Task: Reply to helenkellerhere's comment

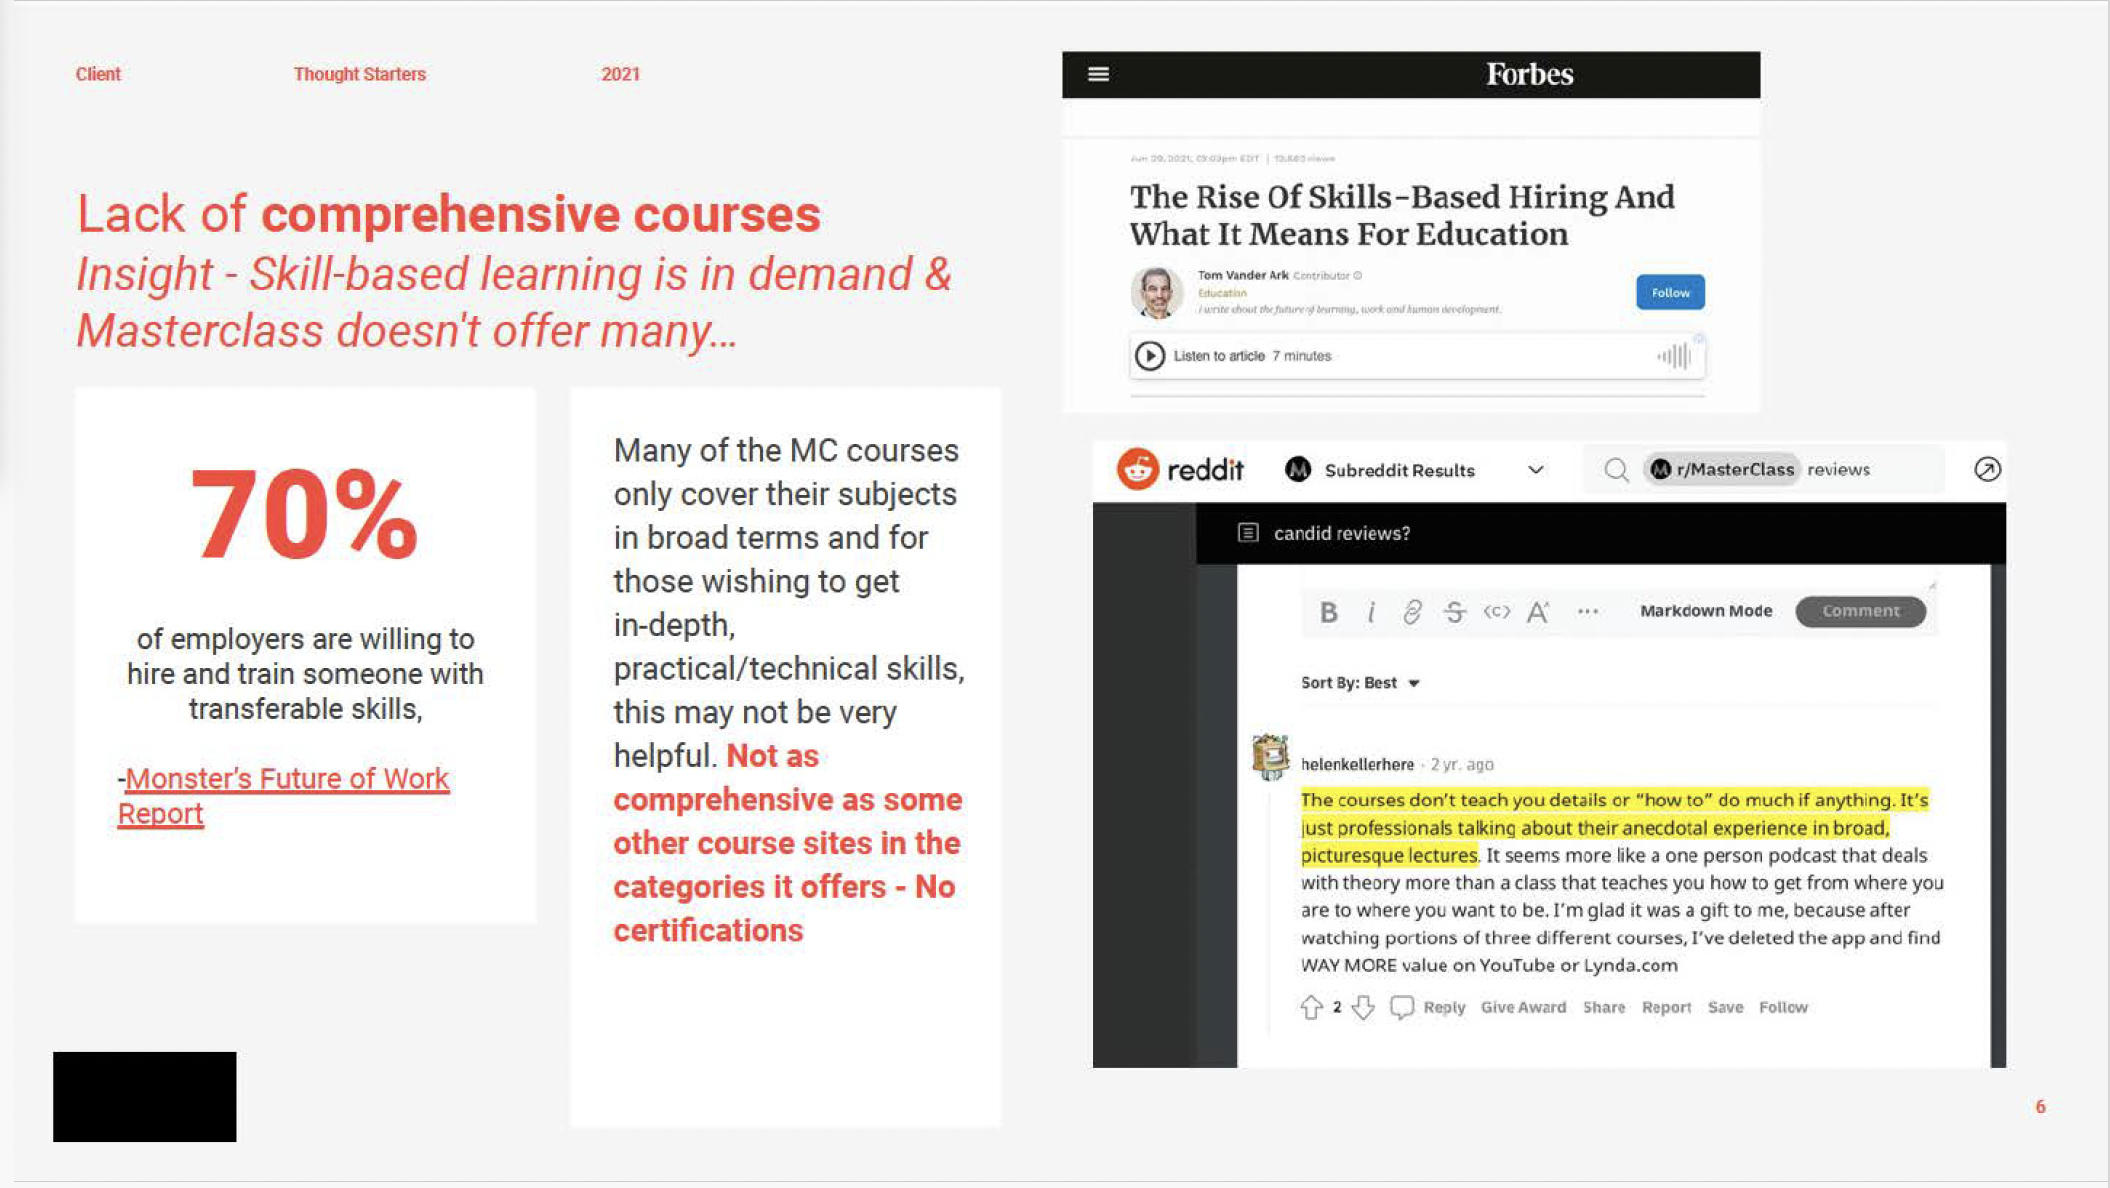Action: pyautogui.click(x=1444, y=1007)
